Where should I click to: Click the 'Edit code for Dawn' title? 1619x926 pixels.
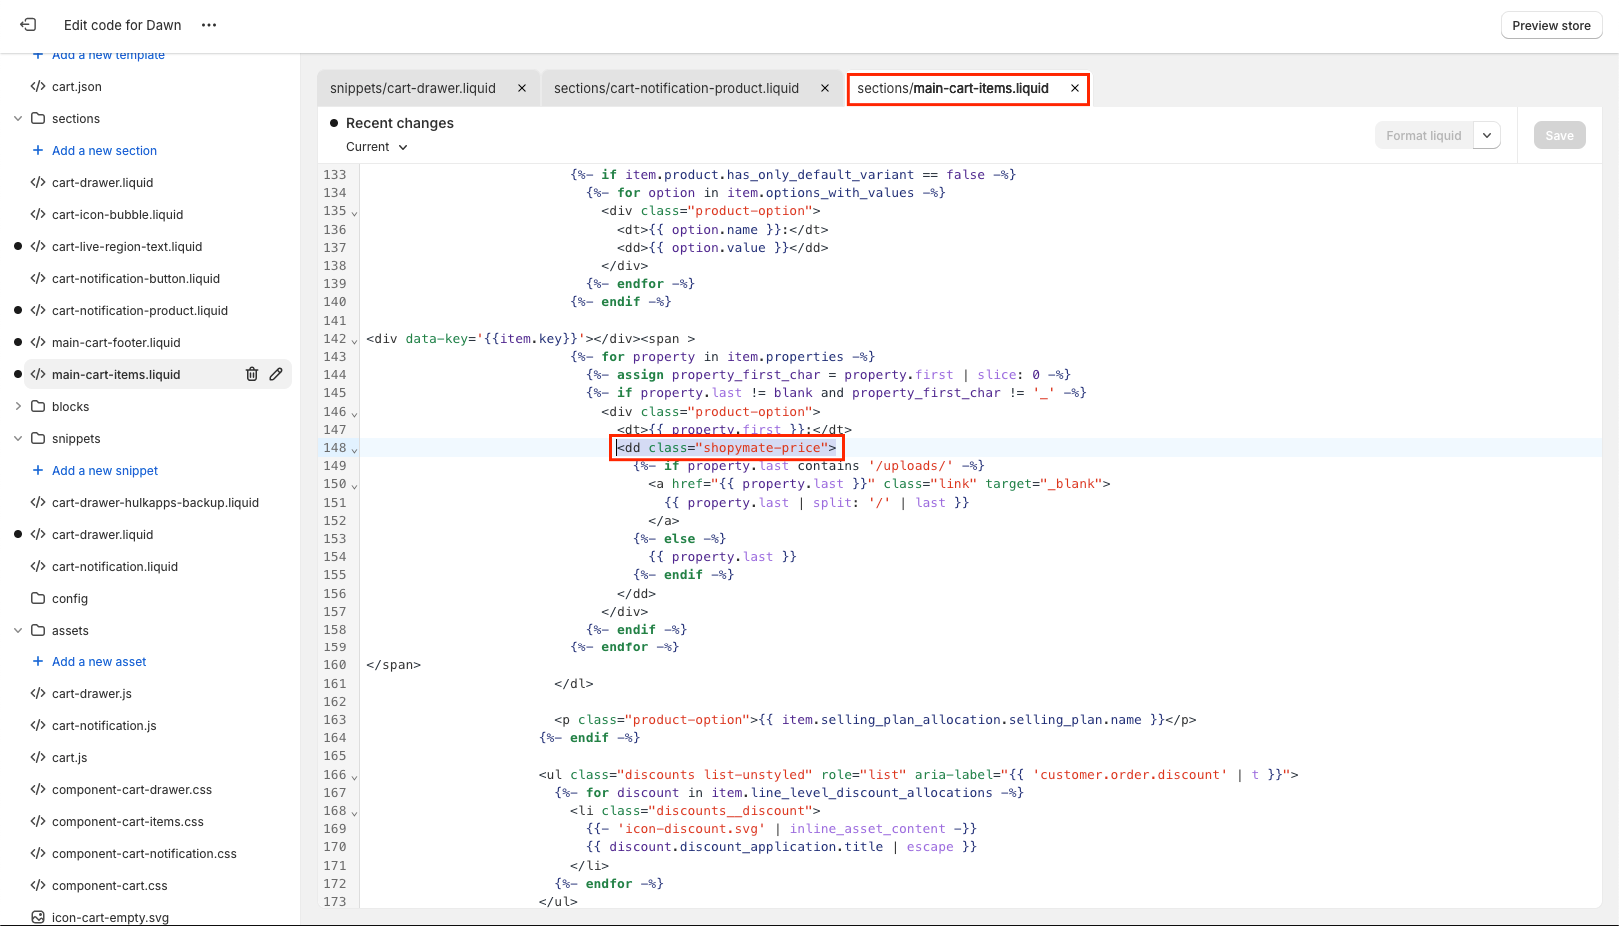(123, 25)
